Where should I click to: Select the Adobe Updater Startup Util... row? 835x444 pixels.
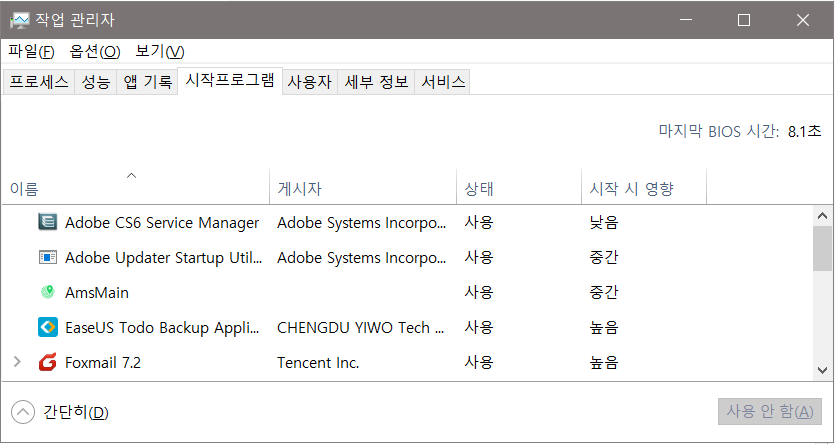click(407, 257)
